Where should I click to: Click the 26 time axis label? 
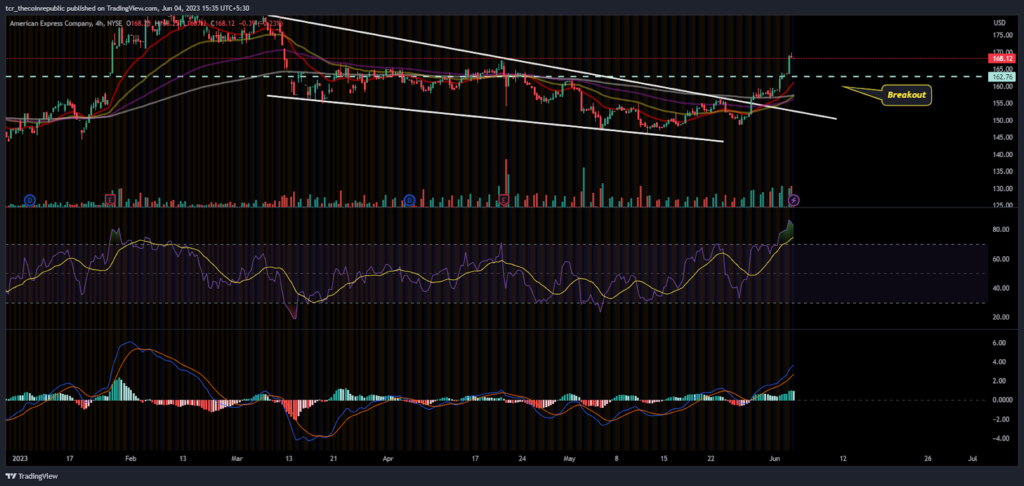coord(928,460)
